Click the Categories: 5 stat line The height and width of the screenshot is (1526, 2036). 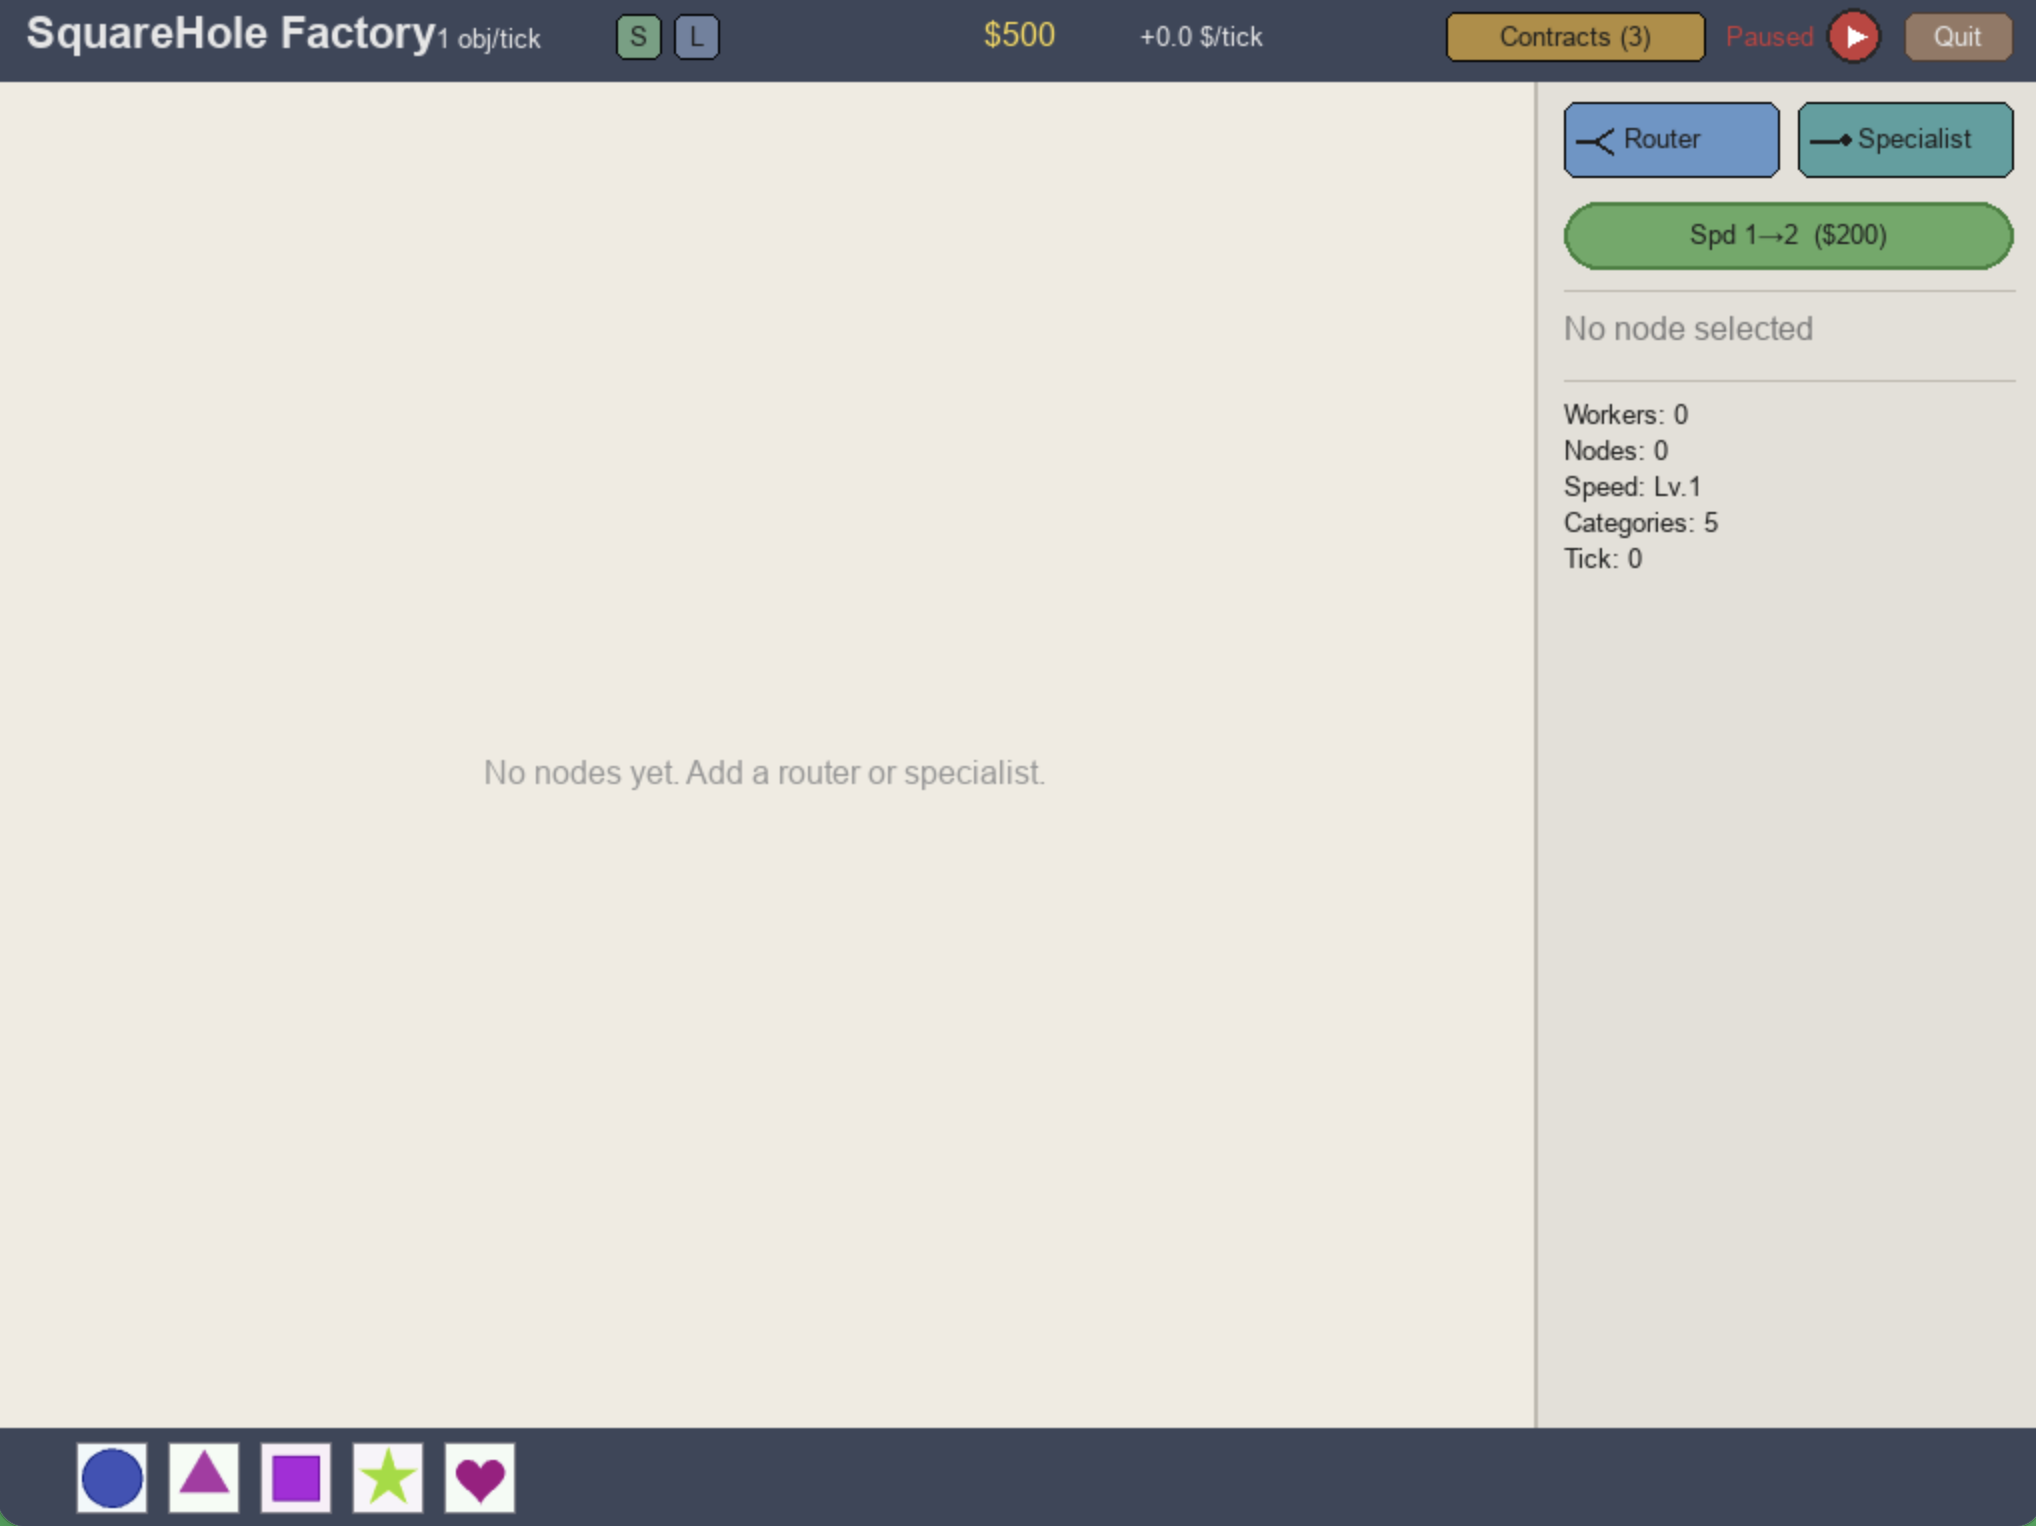(1640, 522)
